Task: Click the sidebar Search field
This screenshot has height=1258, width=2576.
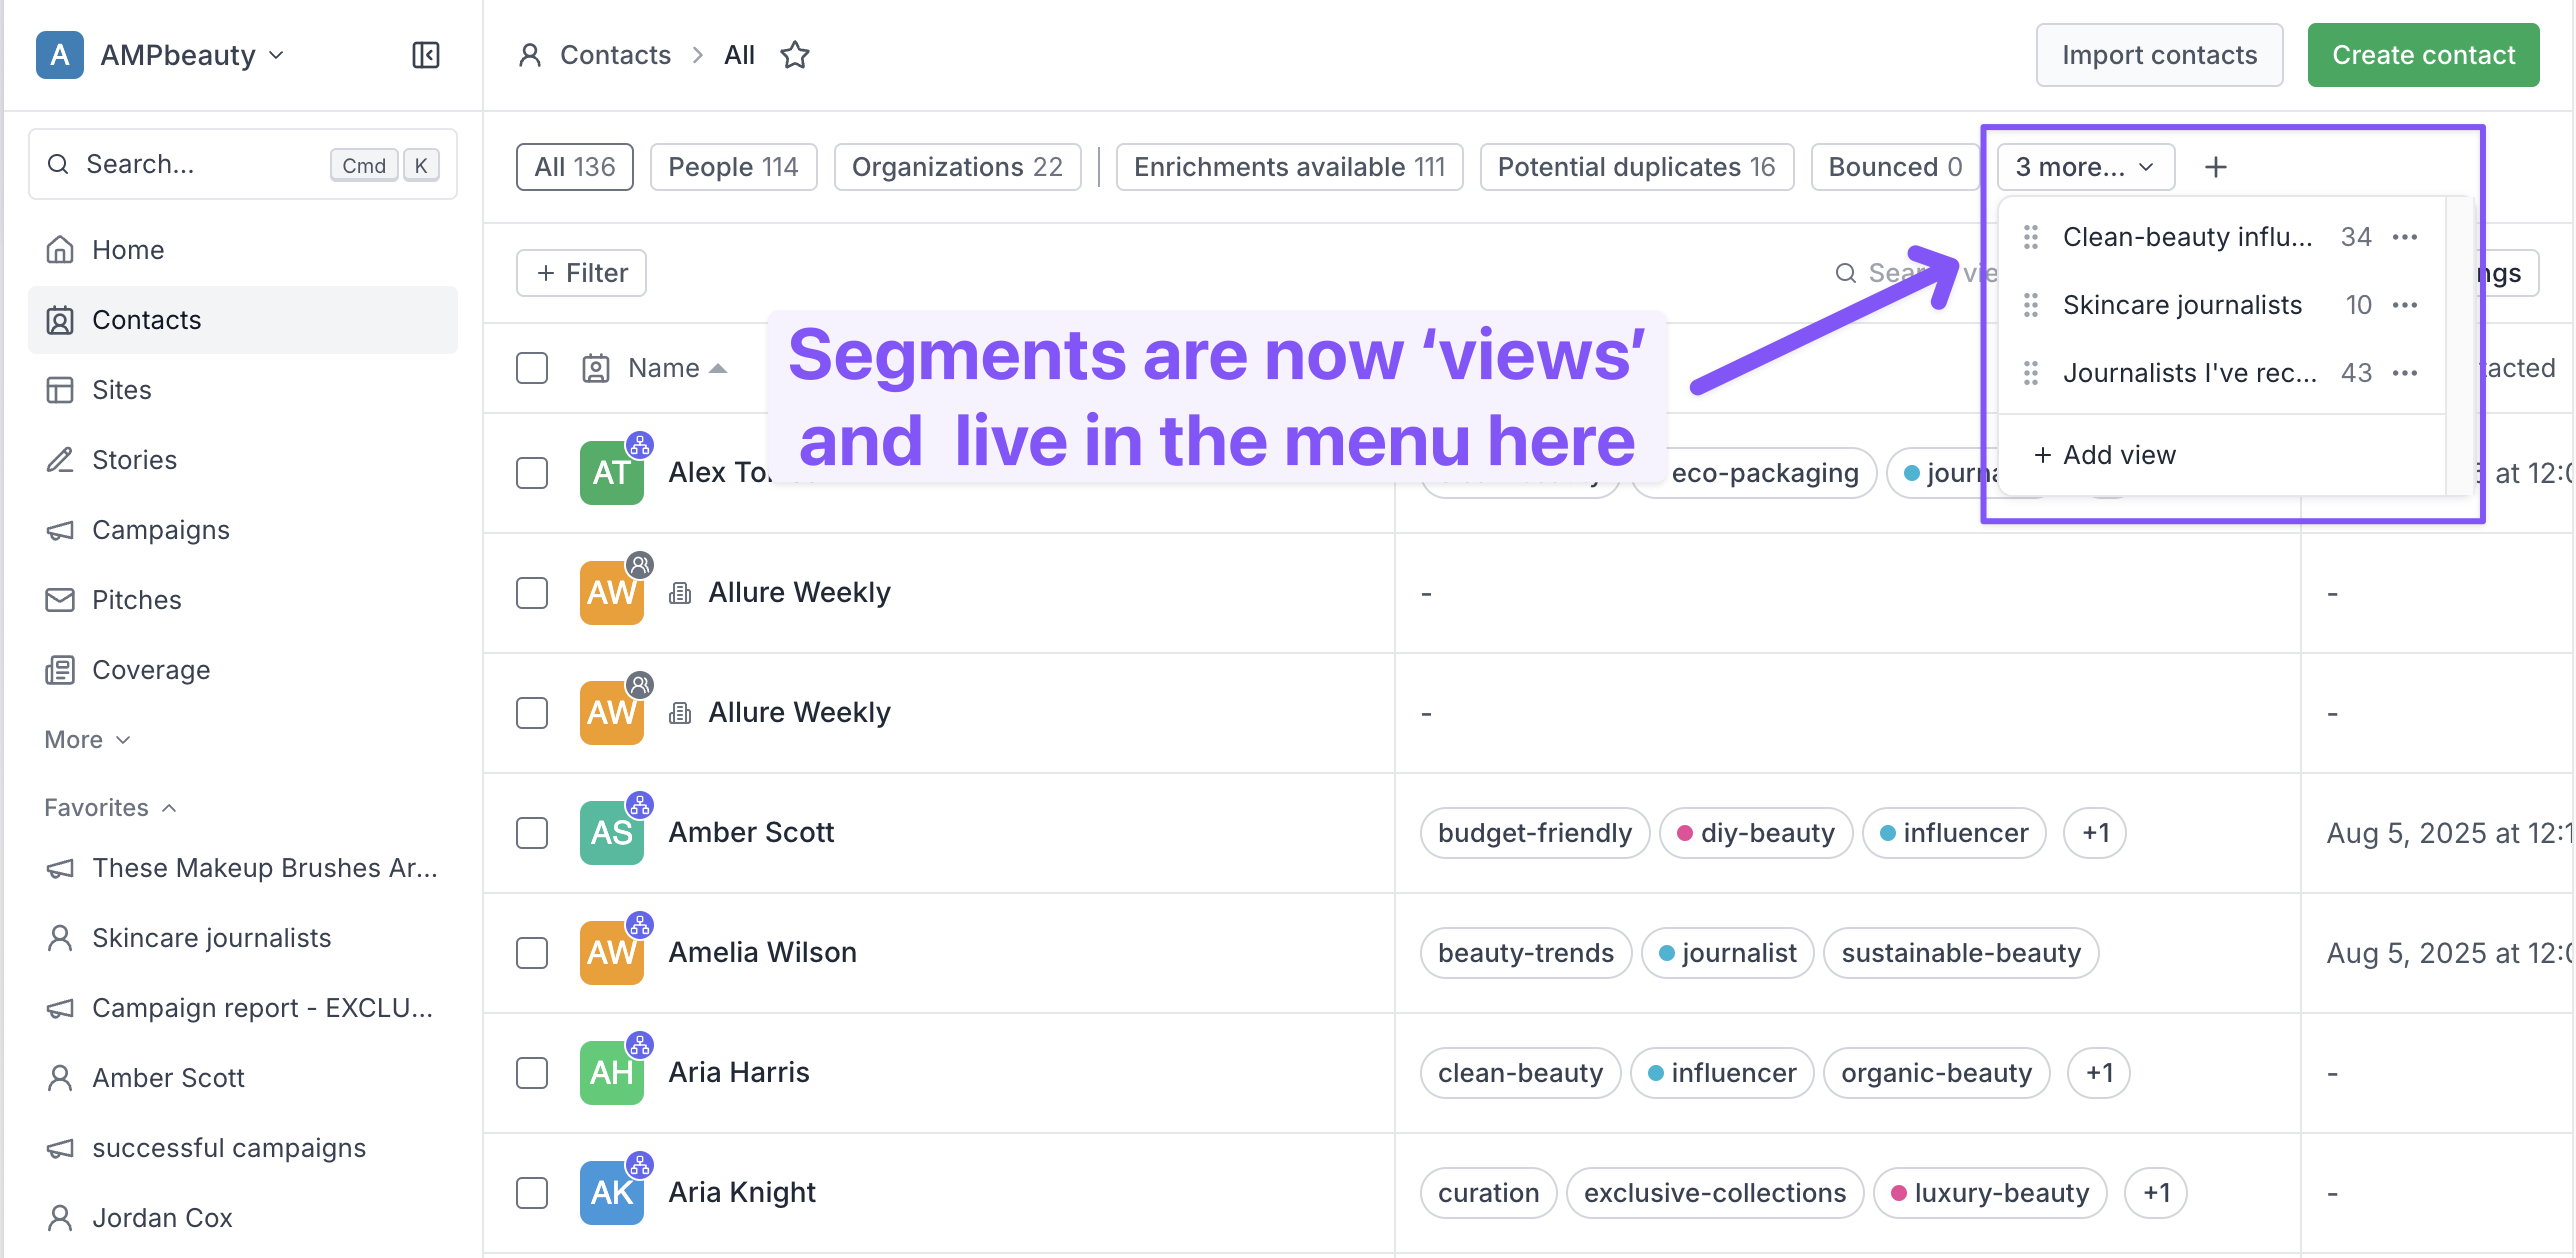Action: [x=200, y=164]
